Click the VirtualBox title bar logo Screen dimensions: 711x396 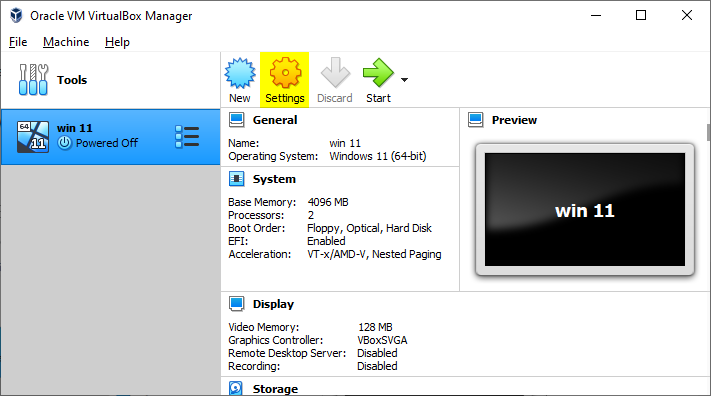pyautogui.click(x=16, y=15)
